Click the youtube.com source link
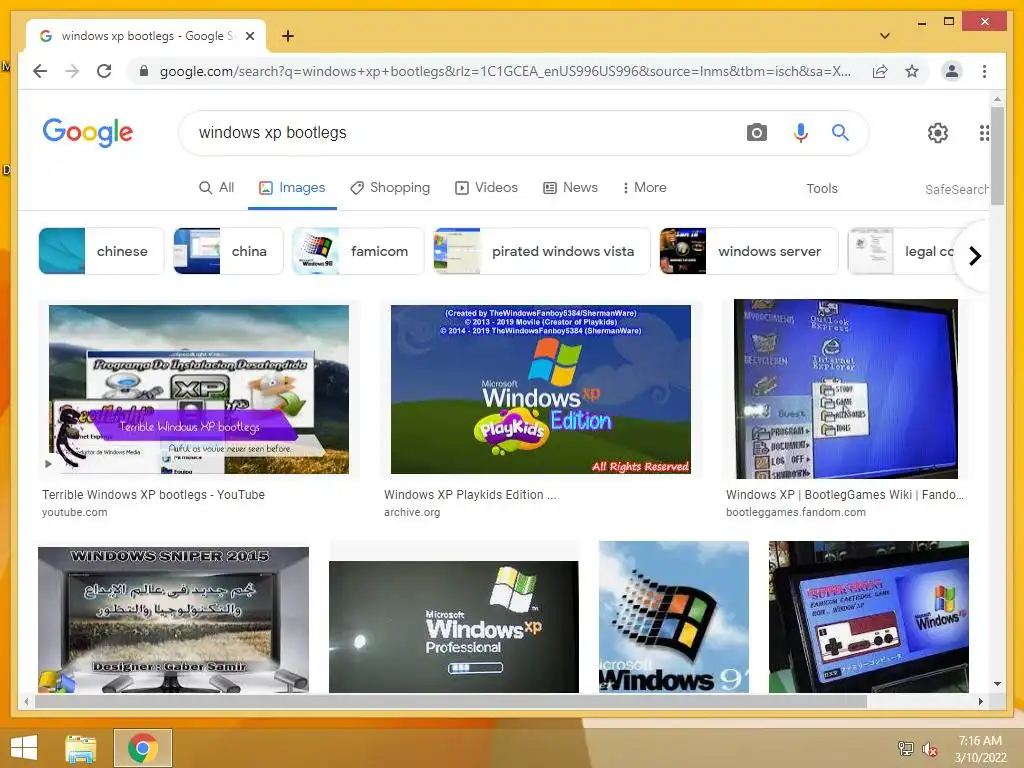This screenshot has height=768, width=1024. pyautogui.click(x=74, y=513)
